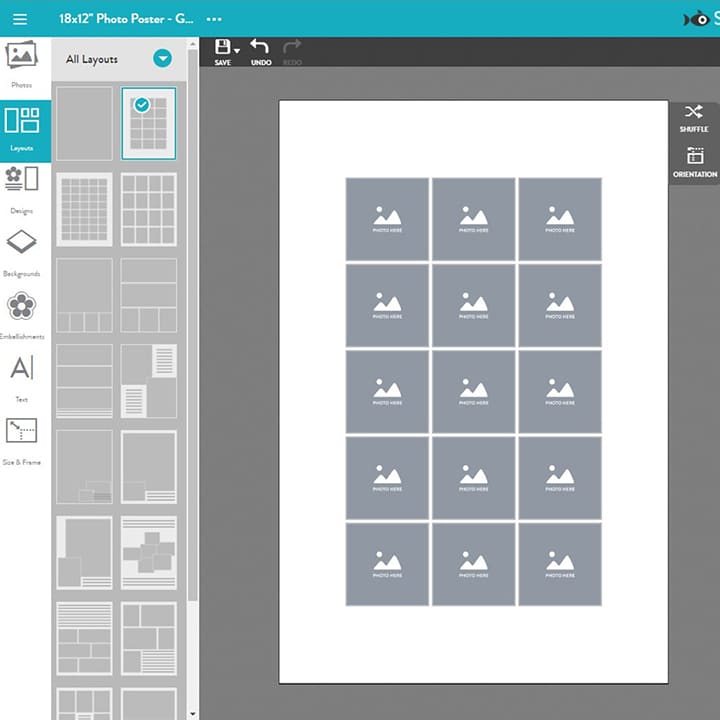Select the Layouts sidebar tab
This screenshot has height=720, width=720.
tap(25, 131)
